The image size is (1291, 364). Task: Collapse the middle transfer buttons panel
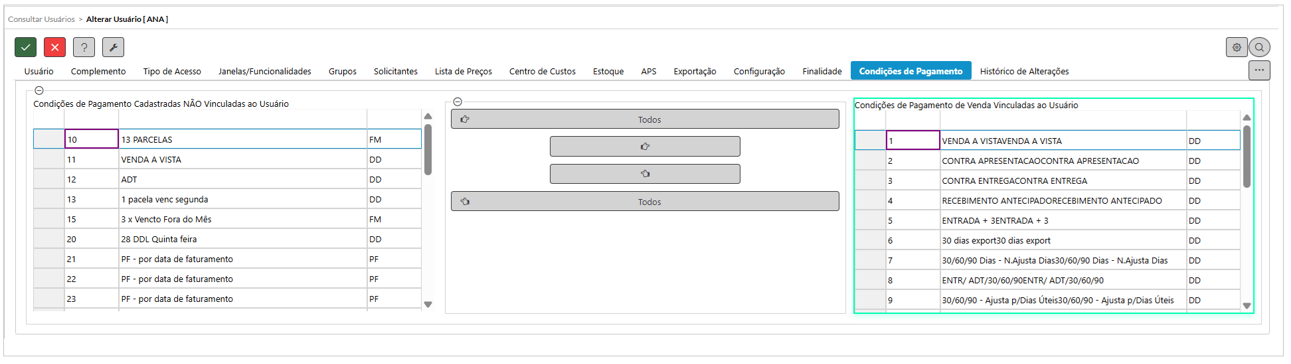(457, 101)
